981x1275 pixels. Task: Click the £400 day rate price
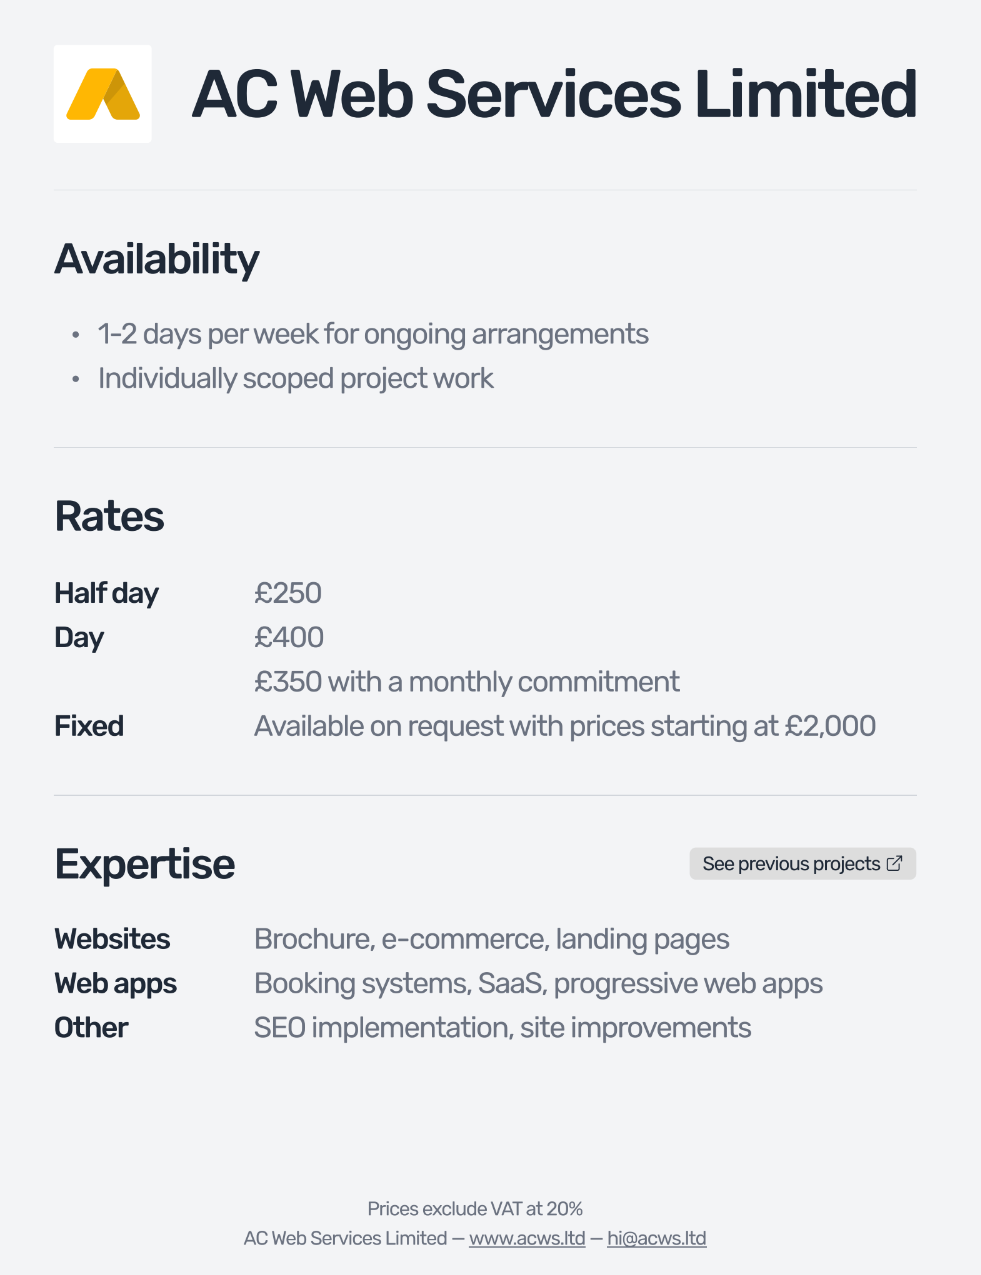click(x=289, y=637)
